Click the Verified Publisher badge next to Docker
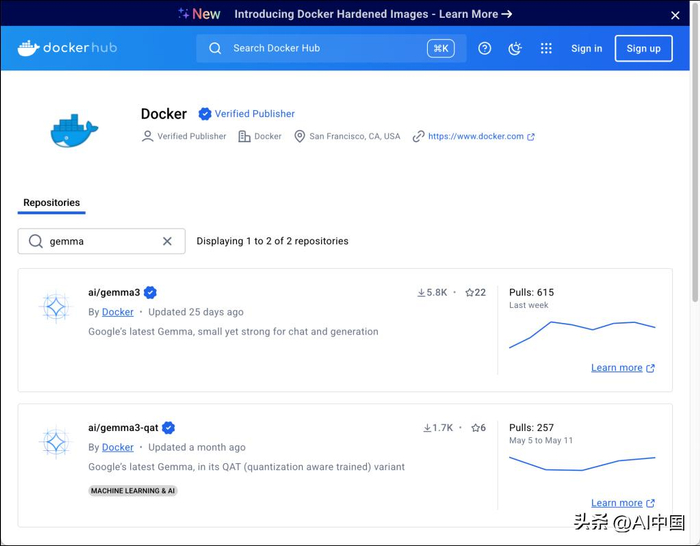The width and height of the screenshot is (700, 546). pos(204,114)
